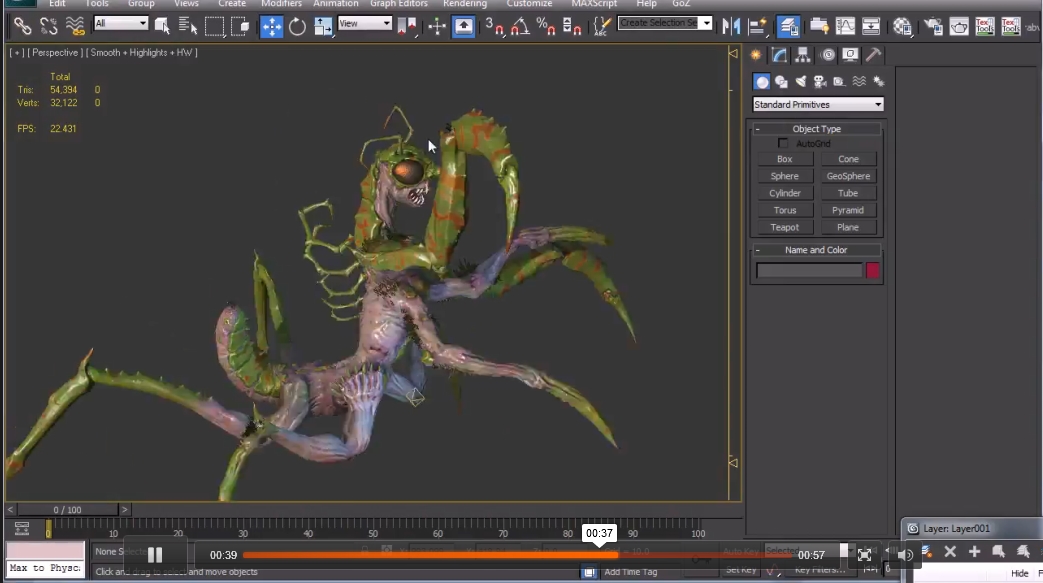
Task: Open the Material Editor checker-sphere icon
Action: pos(902,26)
